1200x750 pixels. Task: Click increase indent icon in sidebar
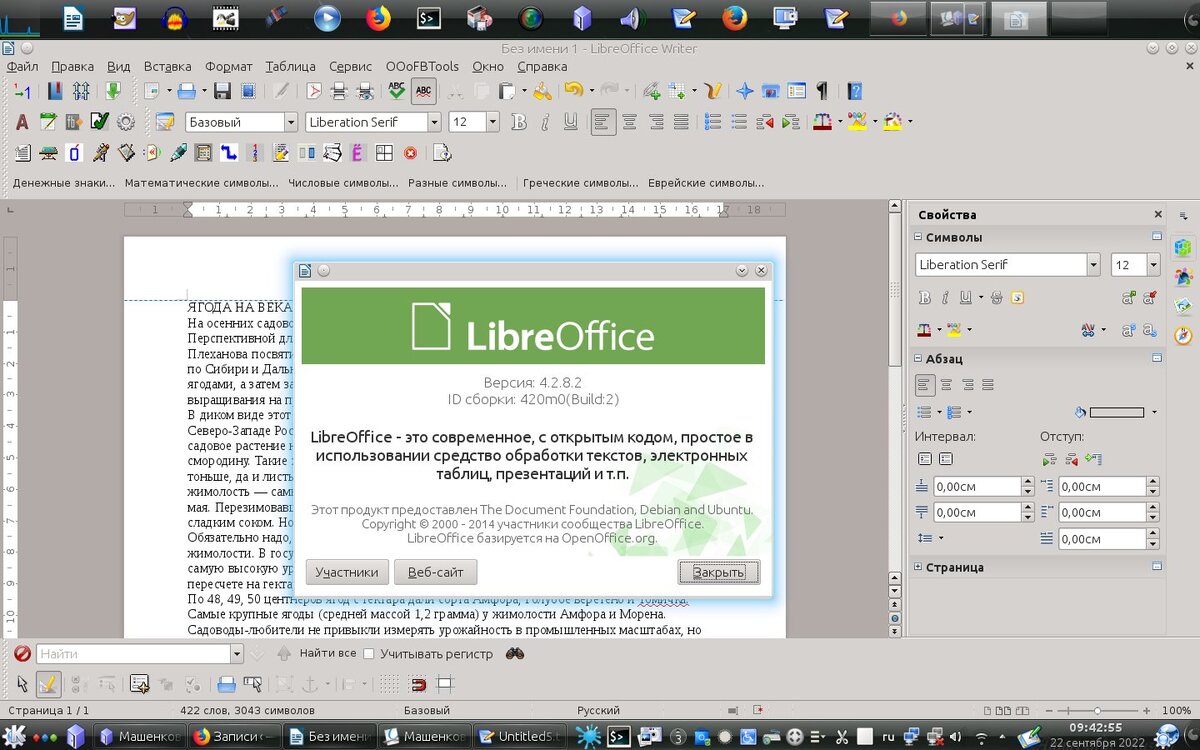pyautogui.click(x=1049, y=460)
